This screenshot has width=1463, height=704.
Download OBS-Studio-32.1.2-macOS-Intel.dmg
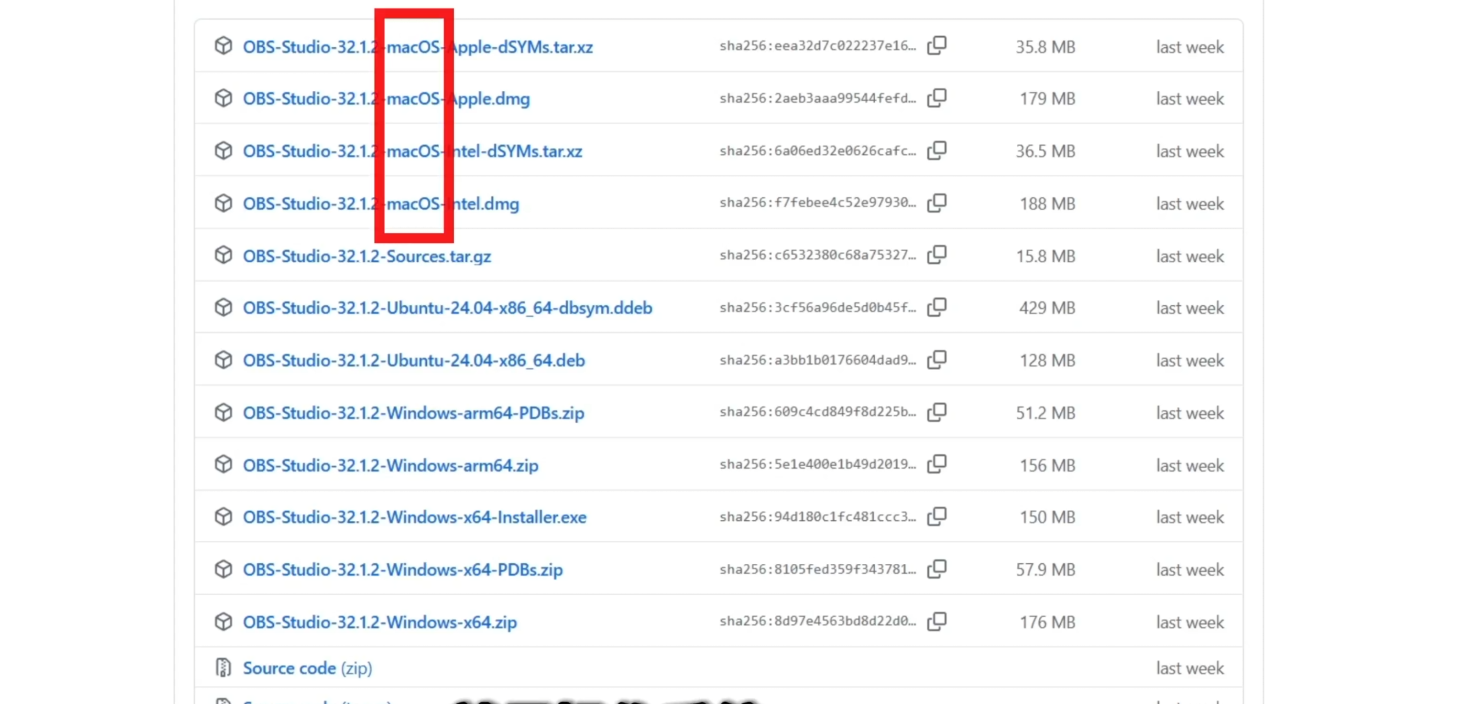[x=381, y=204]
